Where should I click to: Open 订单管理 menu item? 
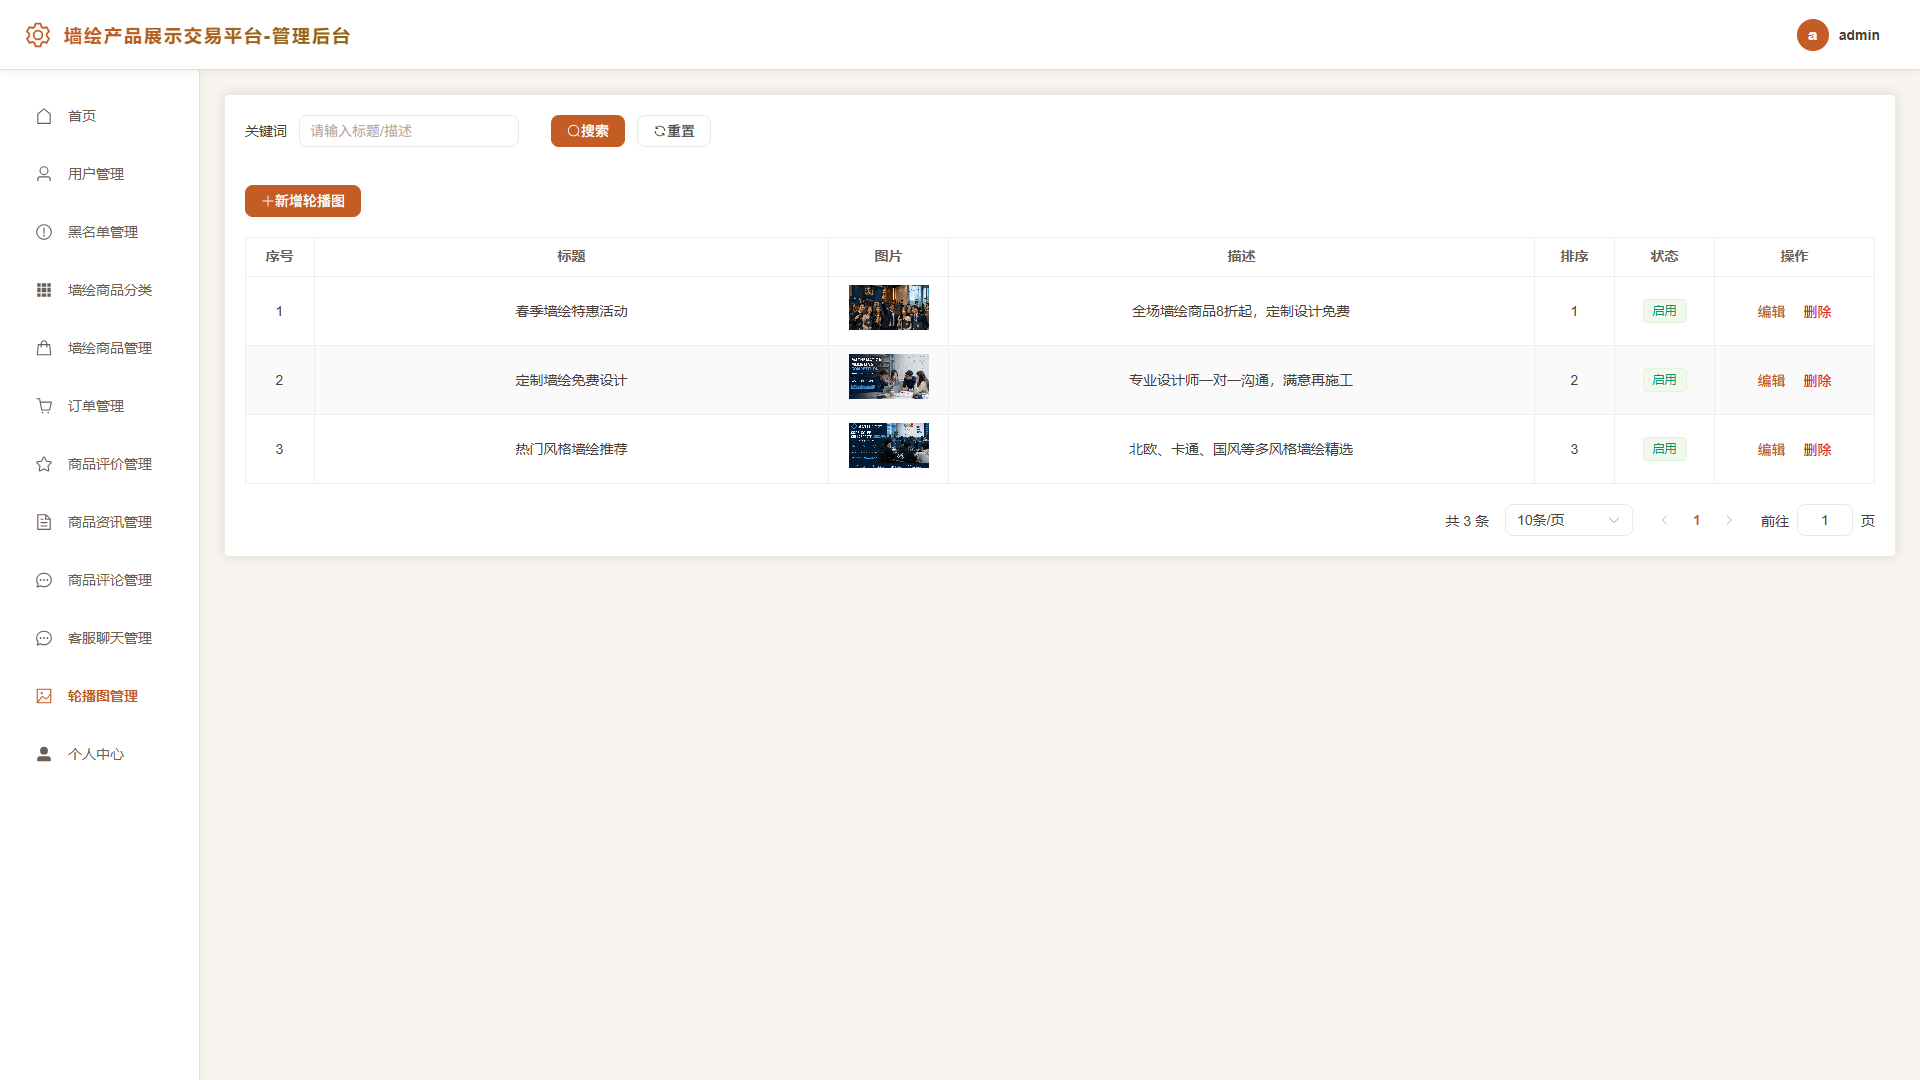[100, 406]
